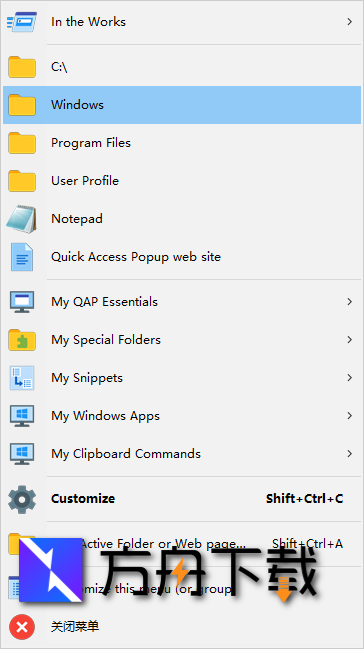Open the My QAP Essentials submenu
Image resolution: width=364 pixels, height=649 pixels.
point(182,302)
